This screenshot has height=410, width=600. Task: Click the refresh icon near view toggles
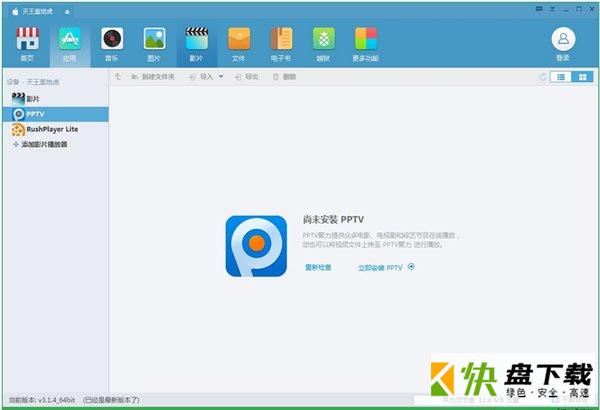[x=543, y=77]
